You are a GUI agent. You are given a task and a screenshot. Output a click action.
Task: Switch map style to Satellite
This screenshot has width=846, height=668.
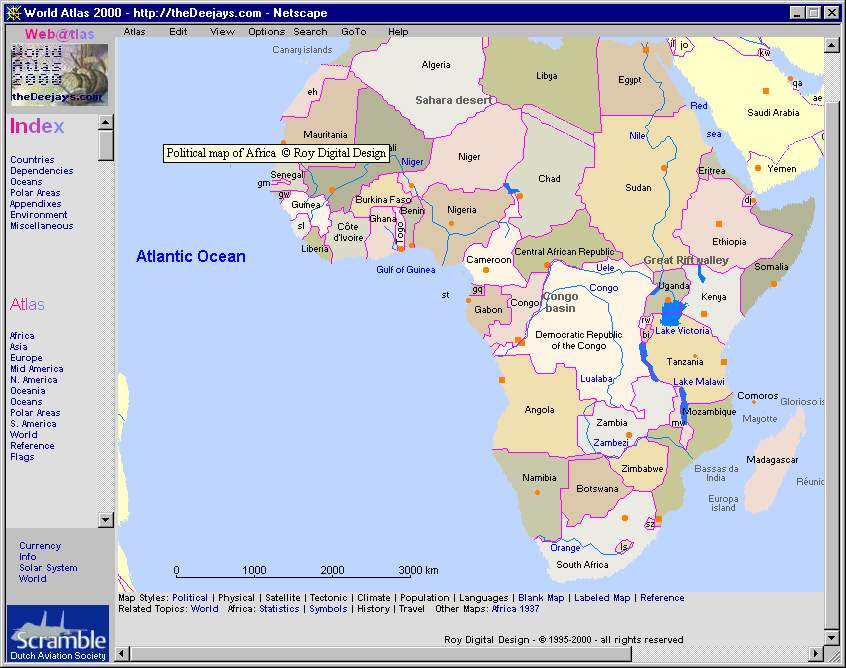pyautogui.click(x=283, y=598)
